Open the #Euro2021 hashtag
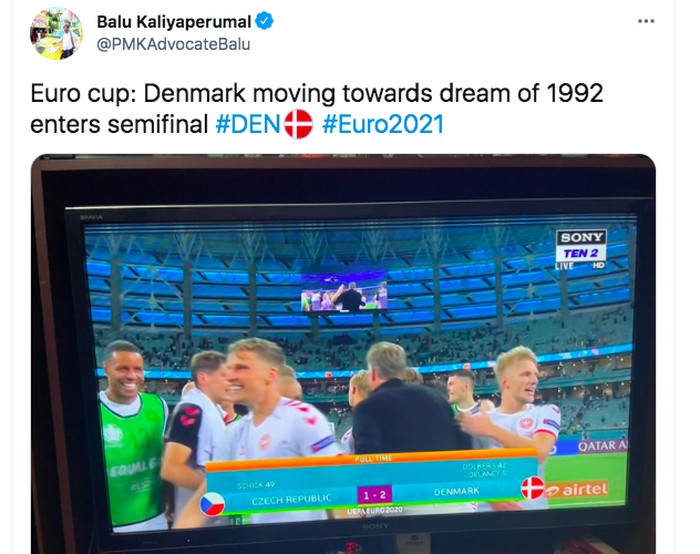This screenshot has height=554, width=700. pos(383,124)
